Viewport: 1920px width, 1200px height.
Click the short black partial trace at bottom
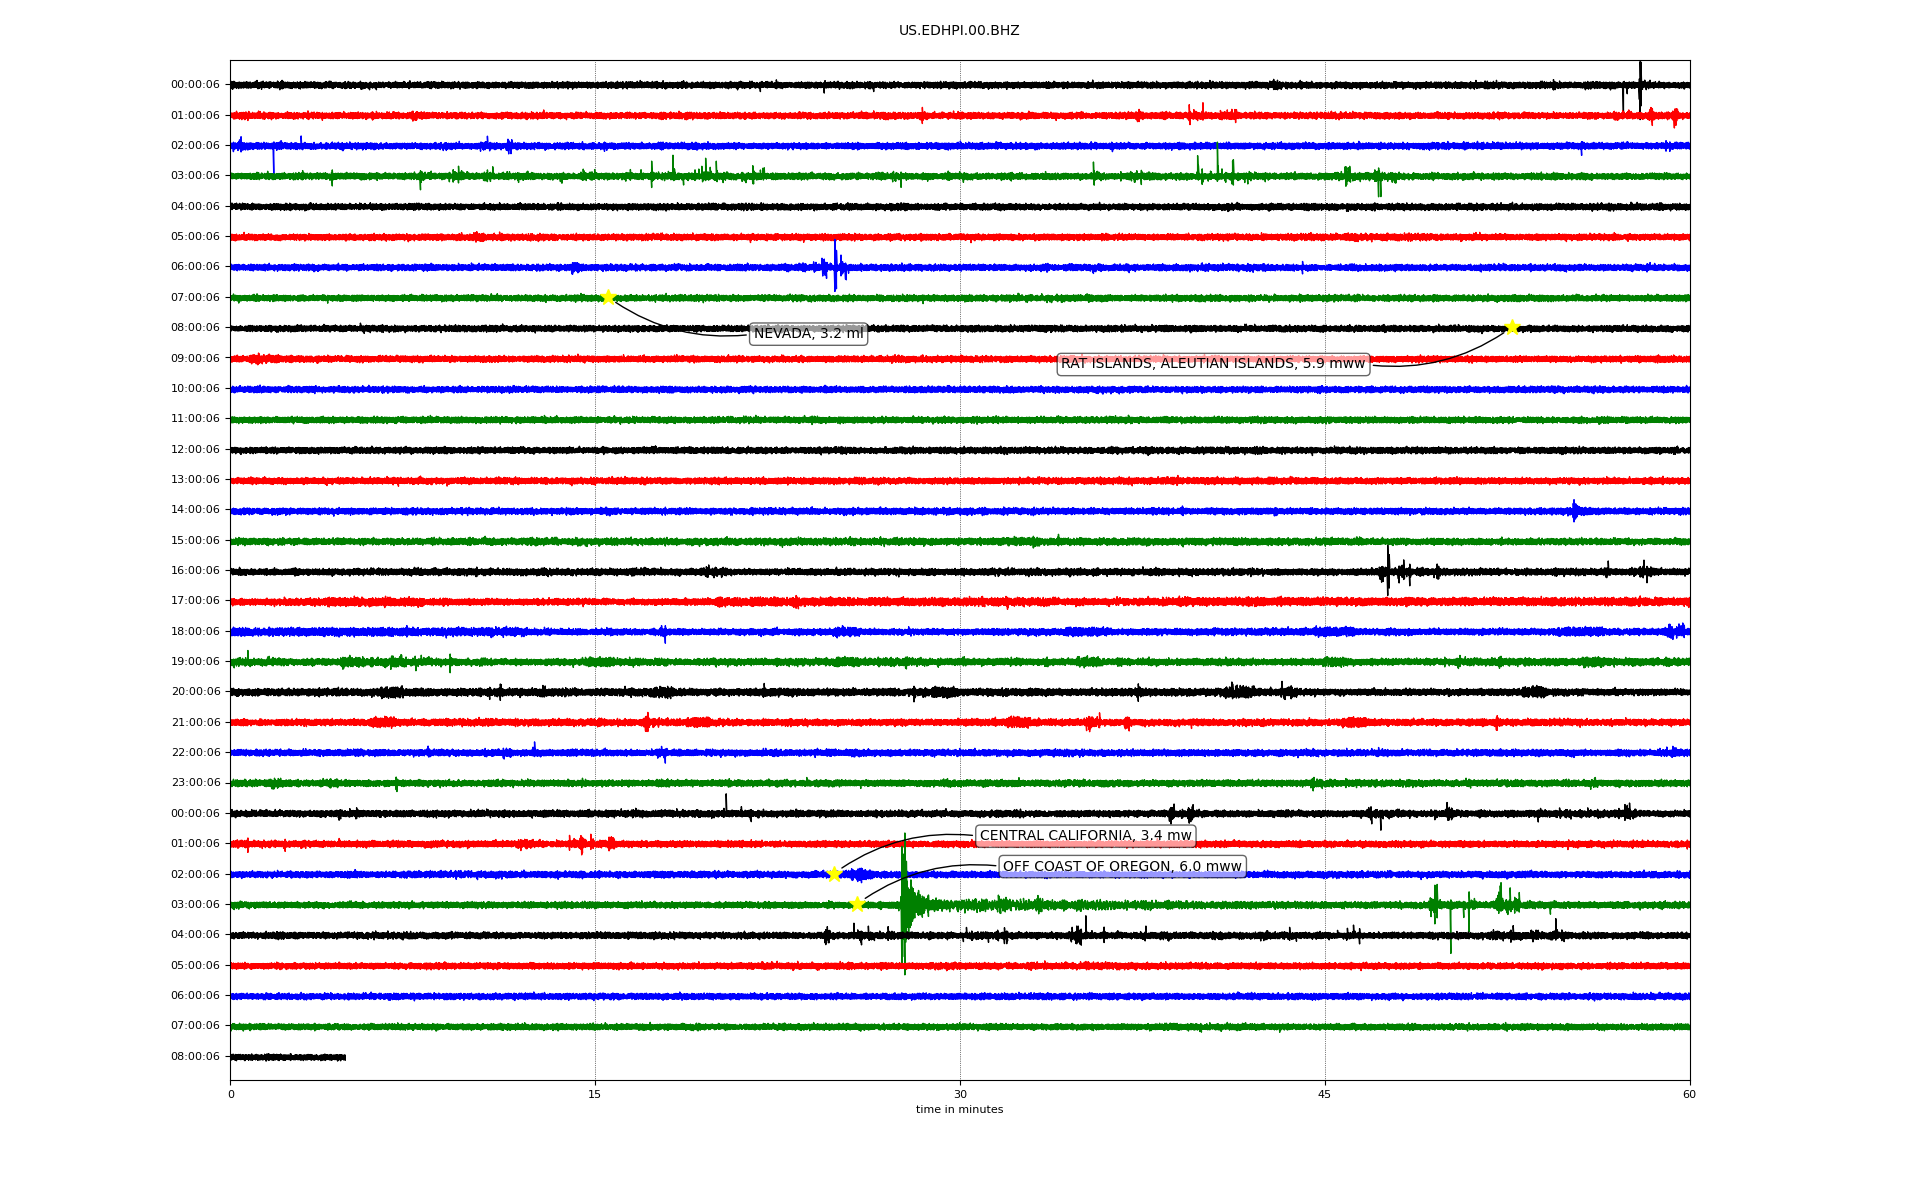point(288,1057)
